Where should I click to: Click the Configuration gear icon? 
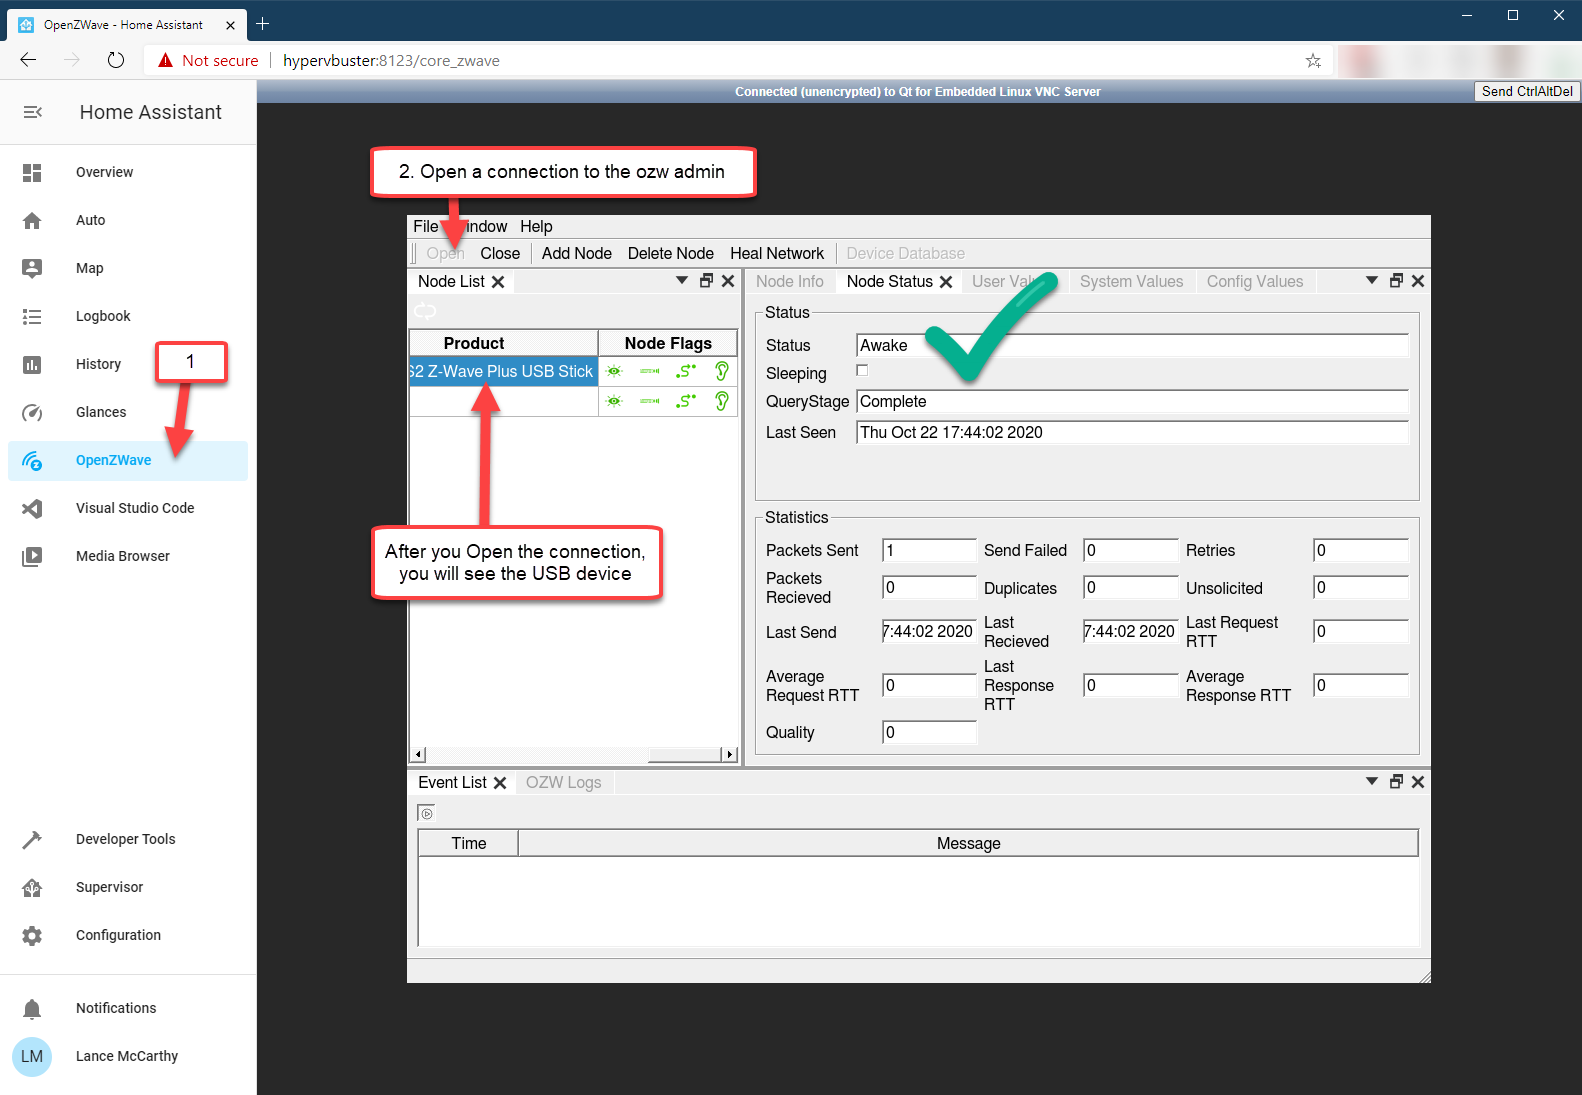32,936
